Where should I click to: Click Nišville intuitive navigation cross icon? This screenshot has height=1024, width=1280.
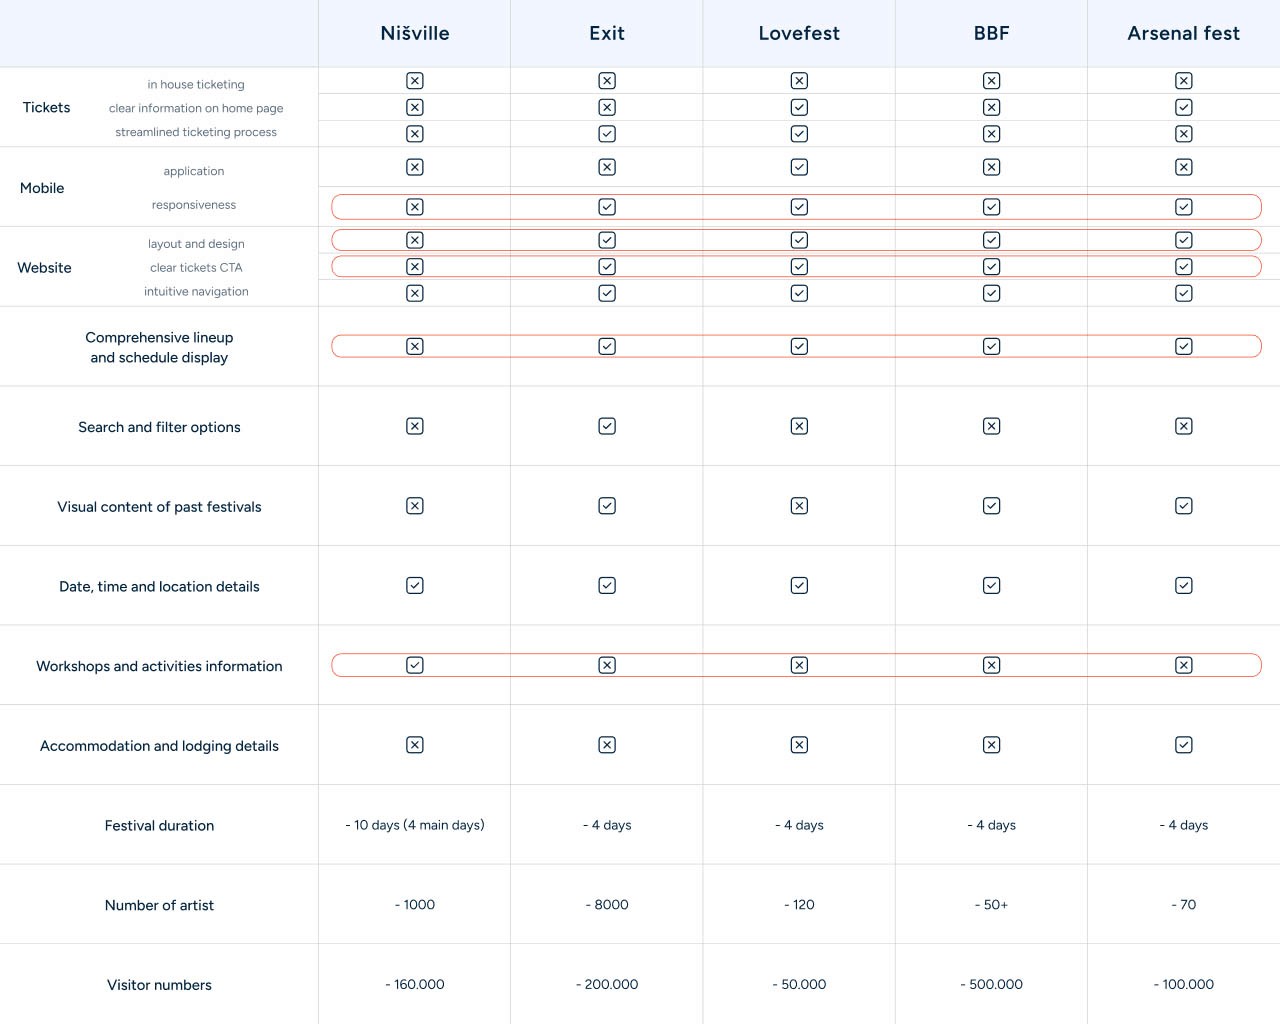pyautogui.click(x=415, y=293)
